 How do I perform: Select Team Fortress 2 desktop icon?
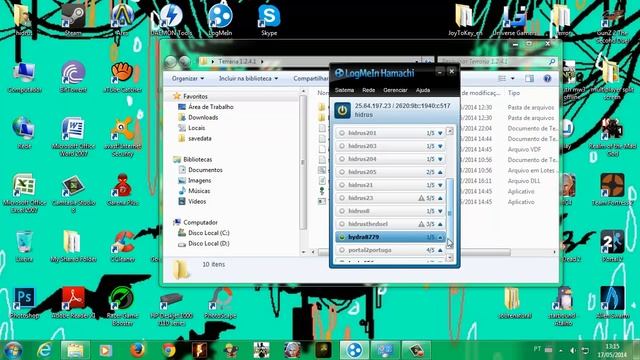[612, 189]
